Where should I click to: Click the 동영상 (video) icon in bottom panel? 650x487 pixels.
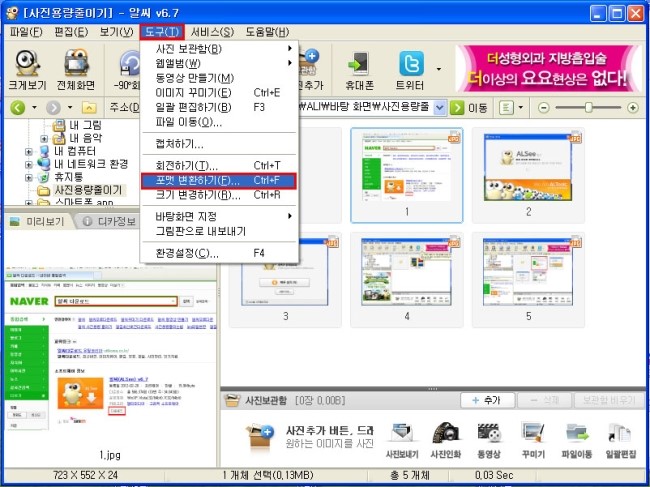489,438
